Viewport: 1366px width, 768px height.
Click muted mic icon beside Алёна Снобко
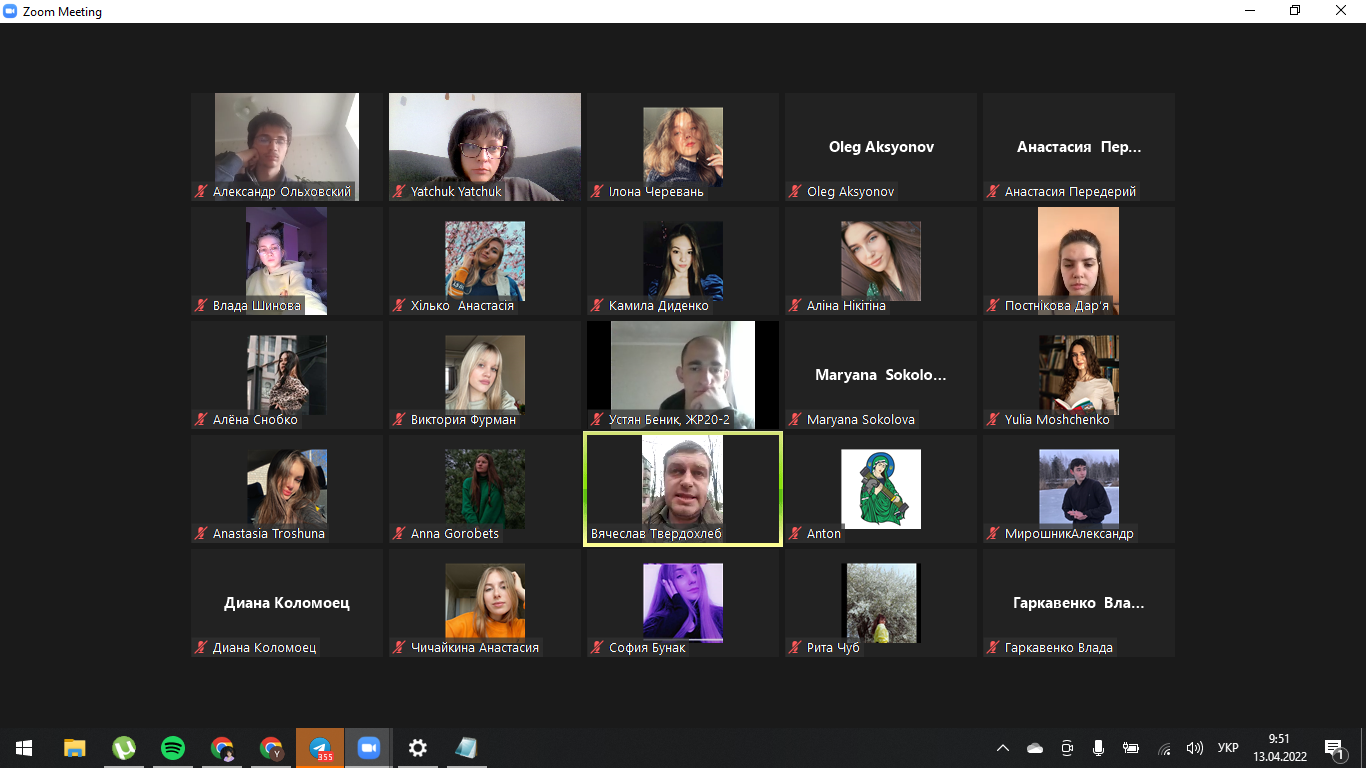pyautogui.click(x=201, y=419)
